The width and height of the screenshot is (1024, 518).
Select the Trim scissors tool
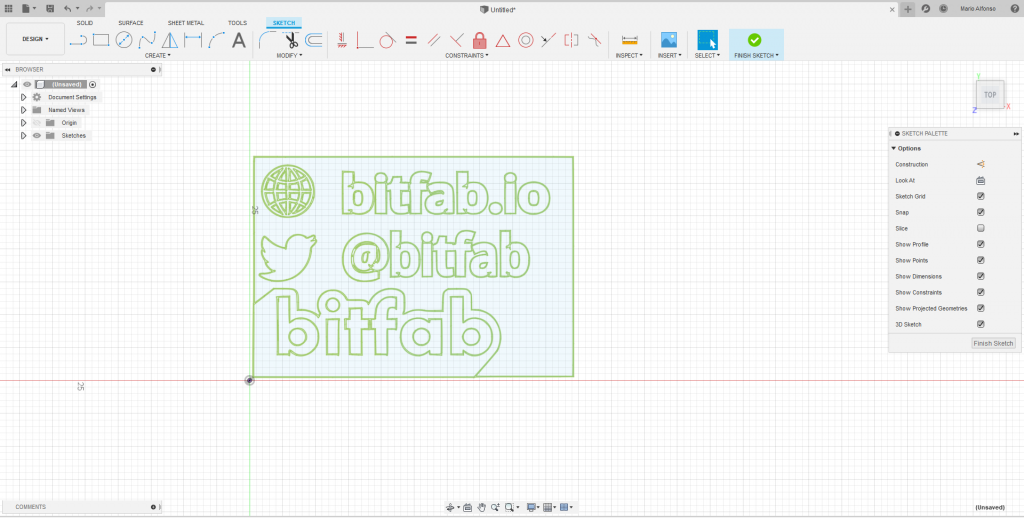click(291, 40)
